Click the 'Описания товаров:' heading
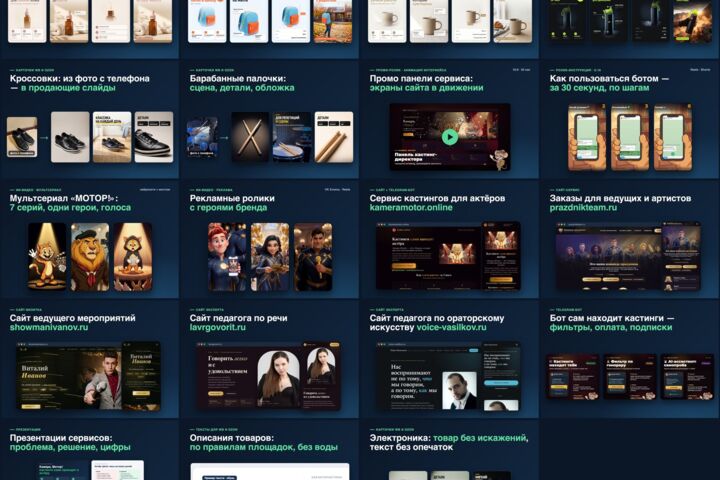720x480 pixels. [231, 438]
